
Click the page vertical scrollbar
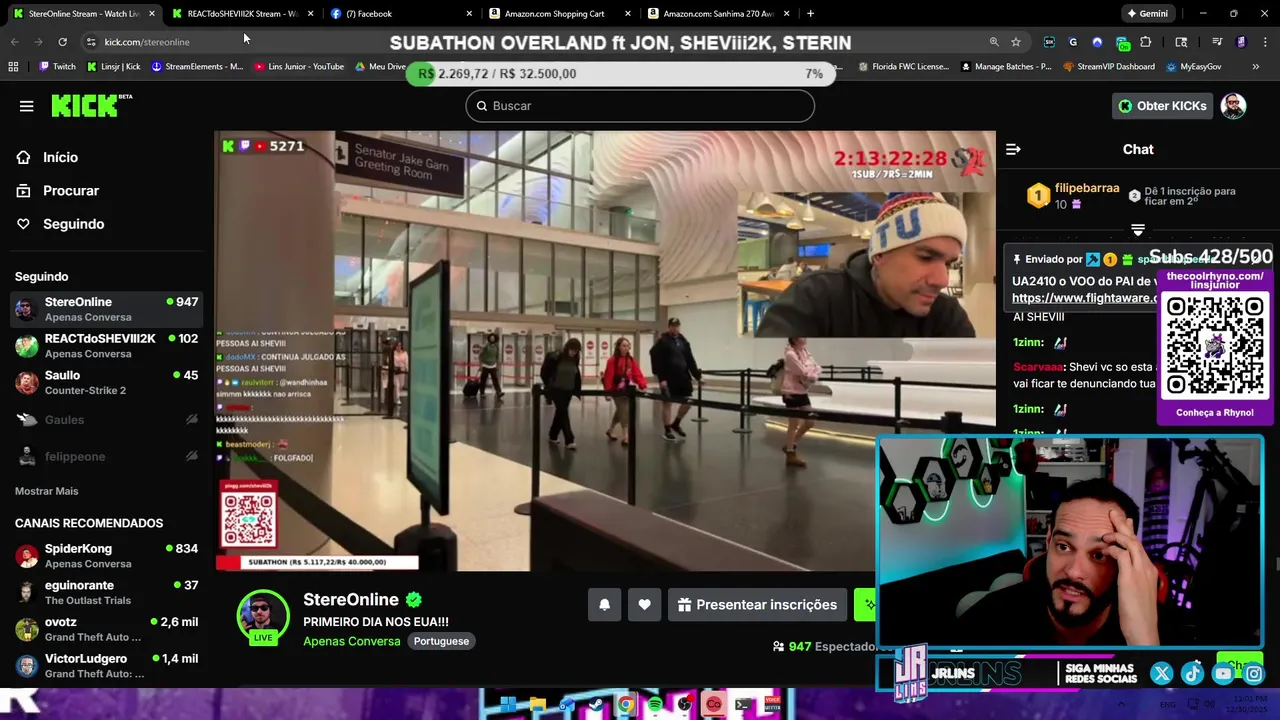[1276, 564]
